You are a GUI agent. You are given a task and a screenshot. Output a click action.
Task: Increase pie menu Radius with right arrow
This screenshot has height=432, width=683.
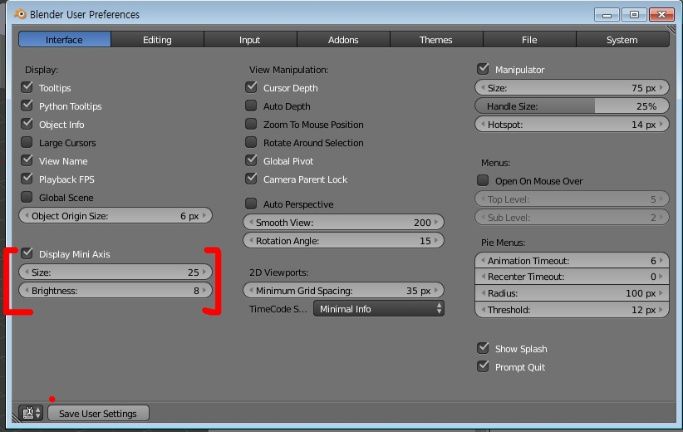(661, 293)
